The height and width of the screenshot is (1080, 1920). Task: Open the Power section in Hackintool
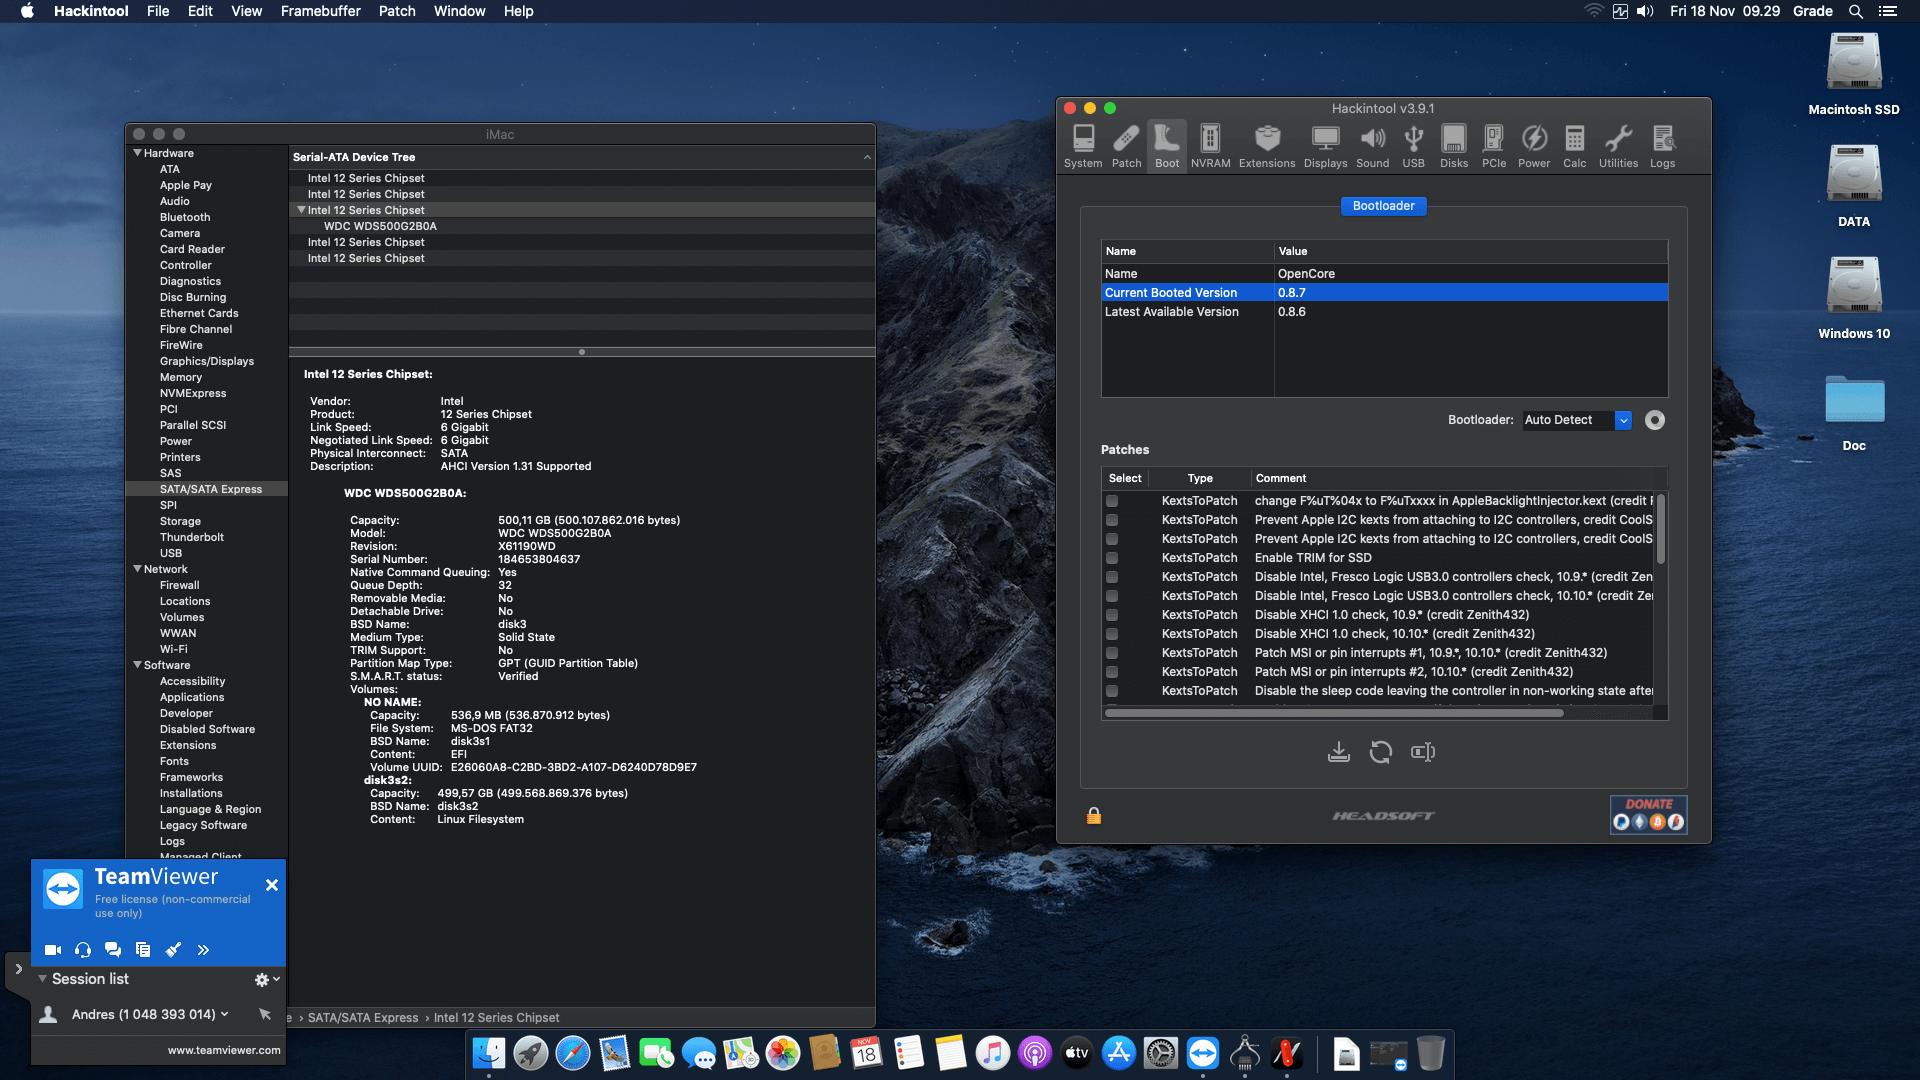1534,146
